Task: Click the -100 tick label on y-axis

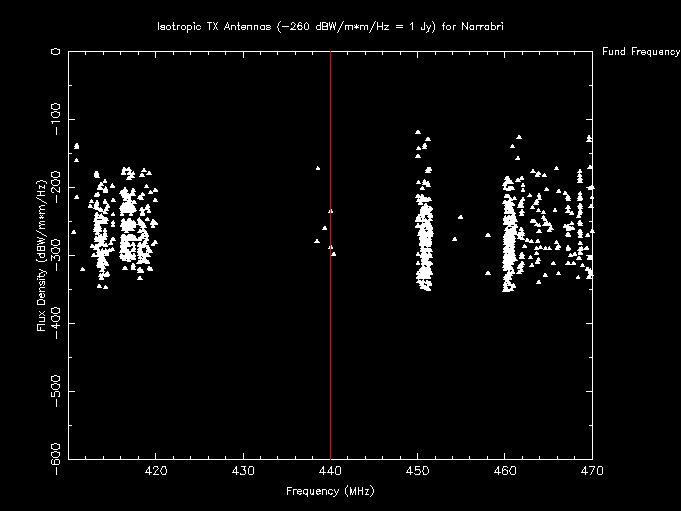Action: (56, 119)
